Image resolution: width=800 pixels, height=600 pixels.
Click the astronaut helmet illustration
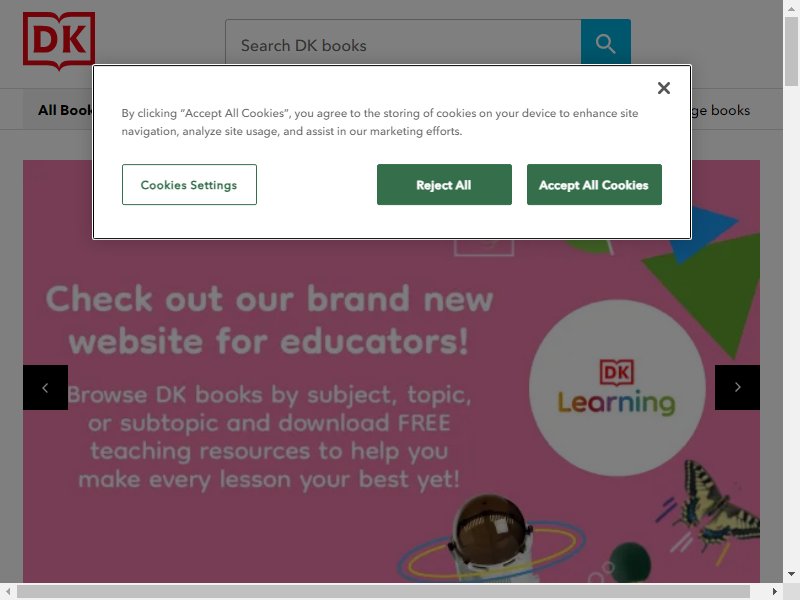coord(491,536)
